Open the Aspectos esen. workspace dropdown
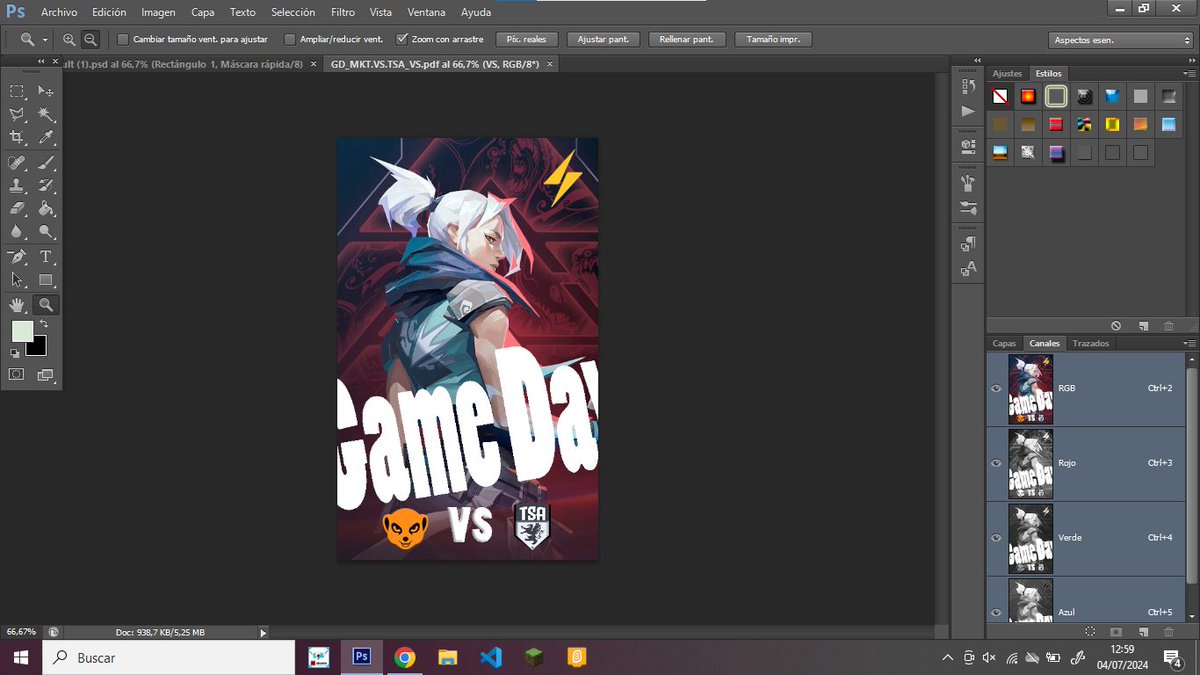 tap(1119, 40)
